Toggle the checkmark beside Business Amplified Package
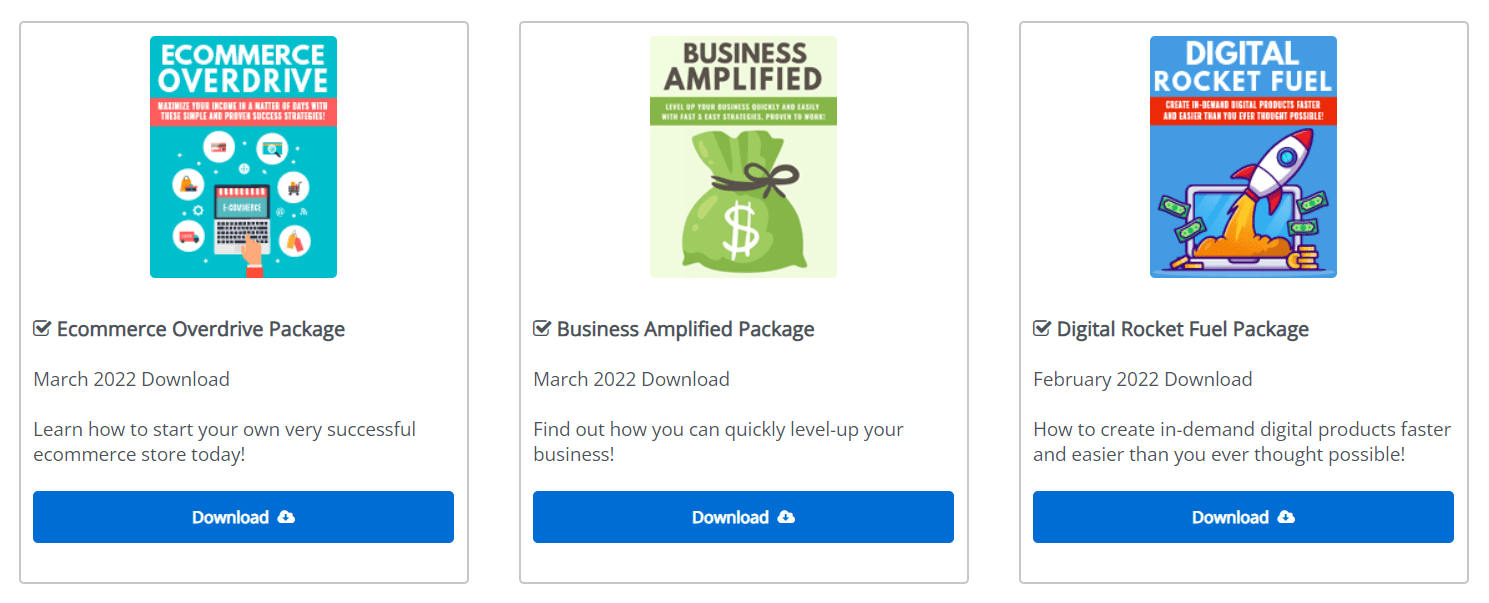The image size is (1489, 603). [542, 329]
